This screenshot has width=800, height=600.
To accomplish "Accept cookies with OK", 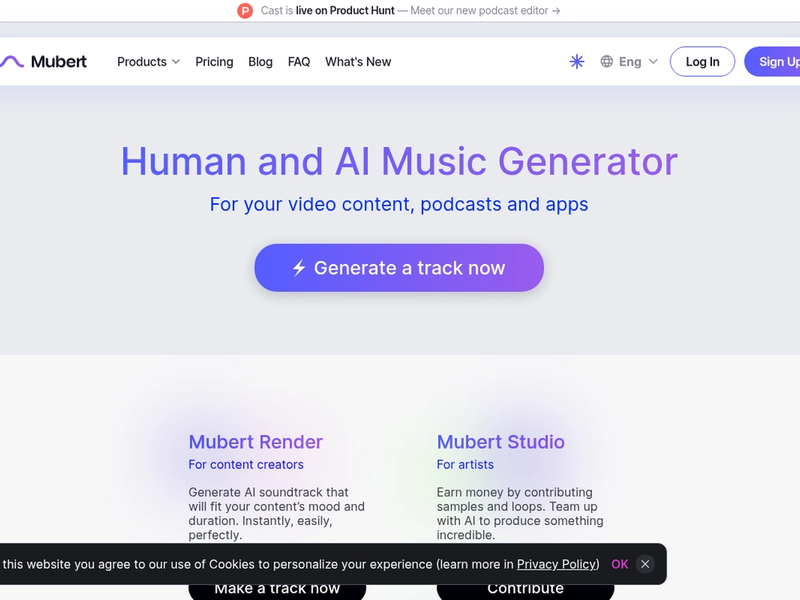I will coord(620,564).
